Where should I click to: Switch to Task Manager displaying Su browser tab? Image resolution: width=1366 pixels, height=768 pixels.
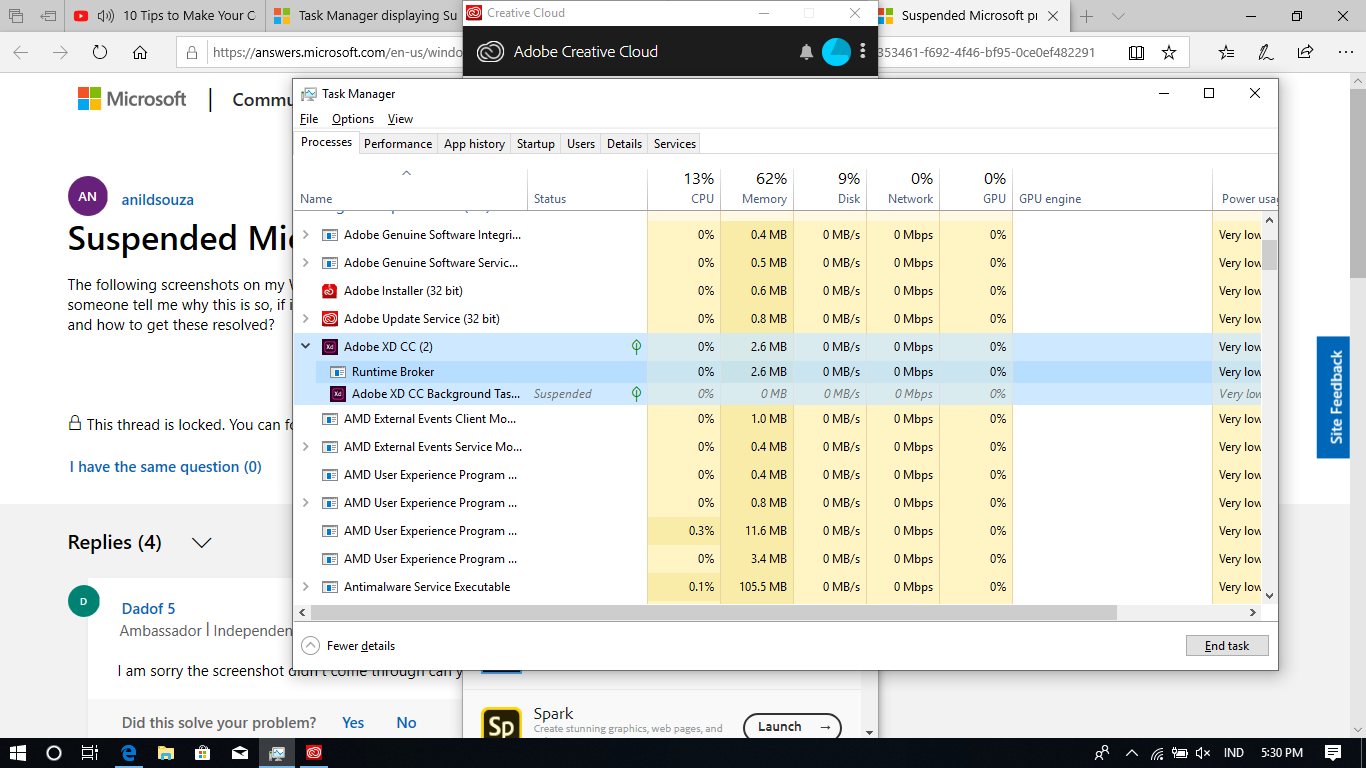pyautogui.click(x=363, y=16)
